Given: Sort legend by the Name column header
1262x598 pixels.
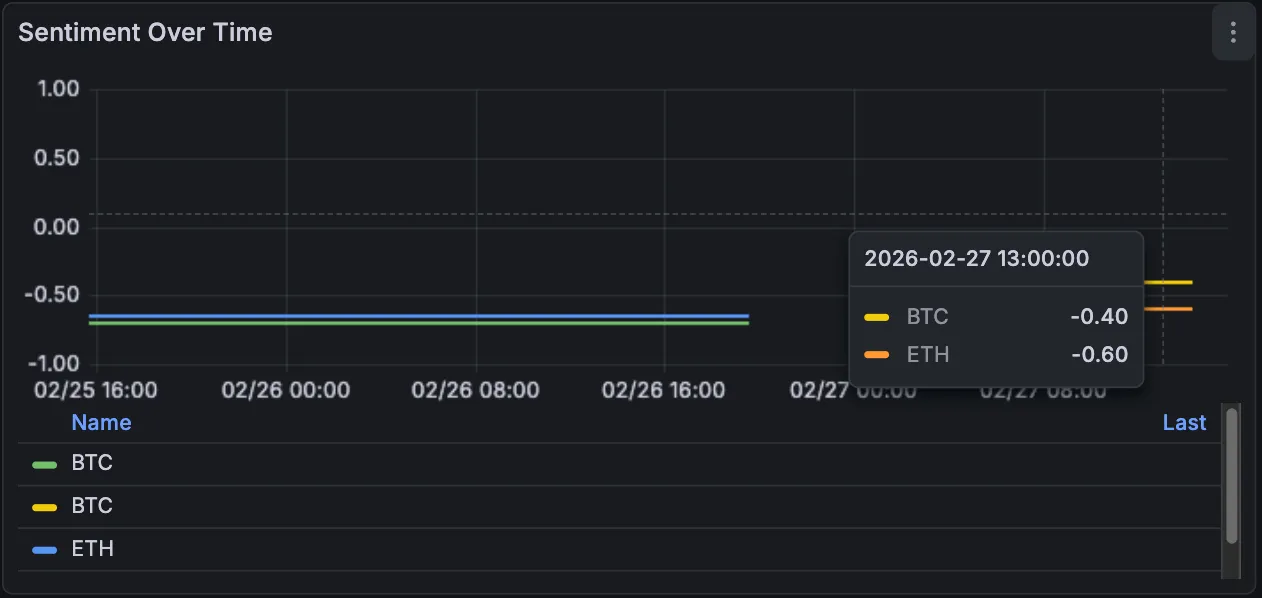Looking at the screenshot, I should [101, 422].
